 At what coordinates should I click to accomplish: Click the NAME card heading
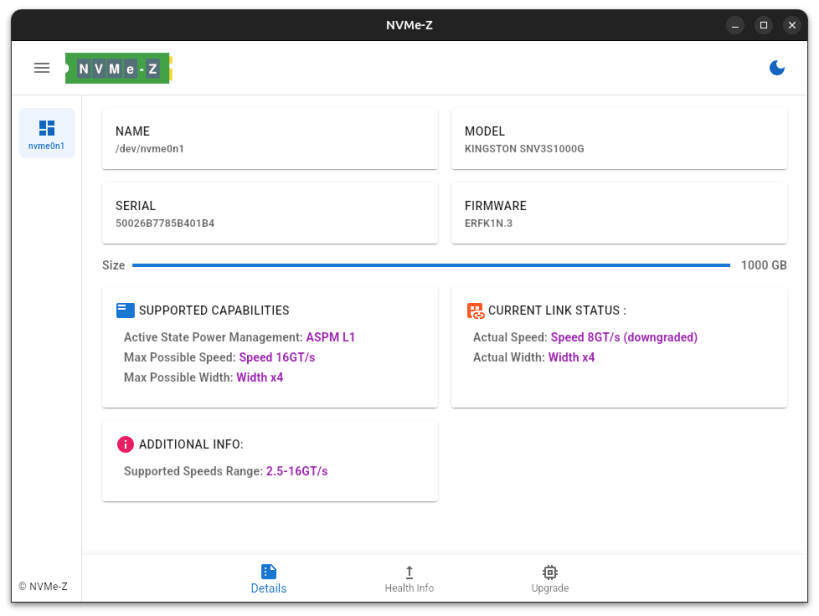[x=133, y=131]
